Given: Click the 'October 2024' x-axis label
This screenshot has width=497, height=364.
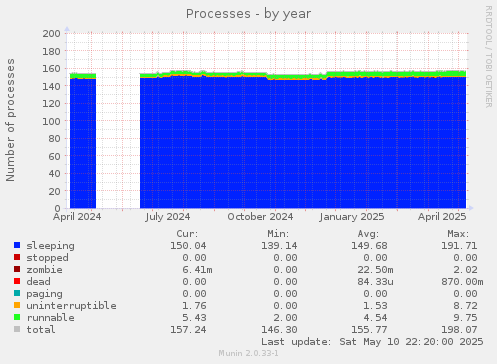Looking at the screenshot, I should [260, 217].
